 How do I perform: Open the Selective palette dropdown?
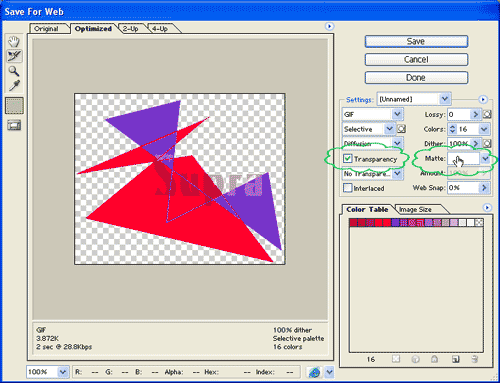(369, 129)
